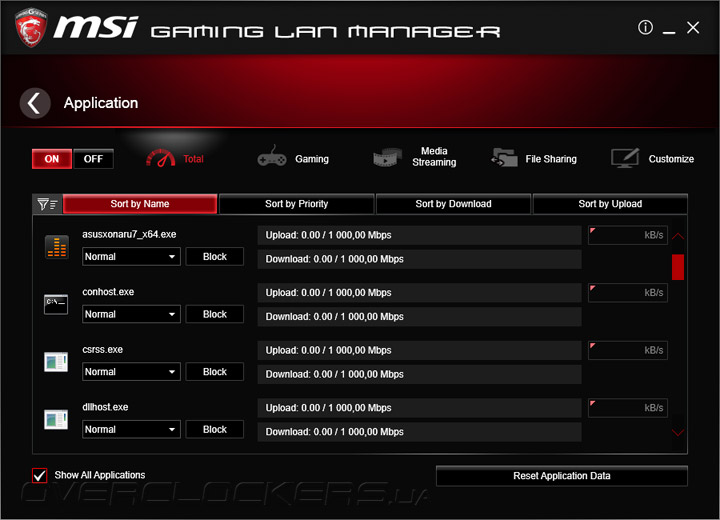
Task: Select the Gaming gamepad icon
Action: click(272, 157)
